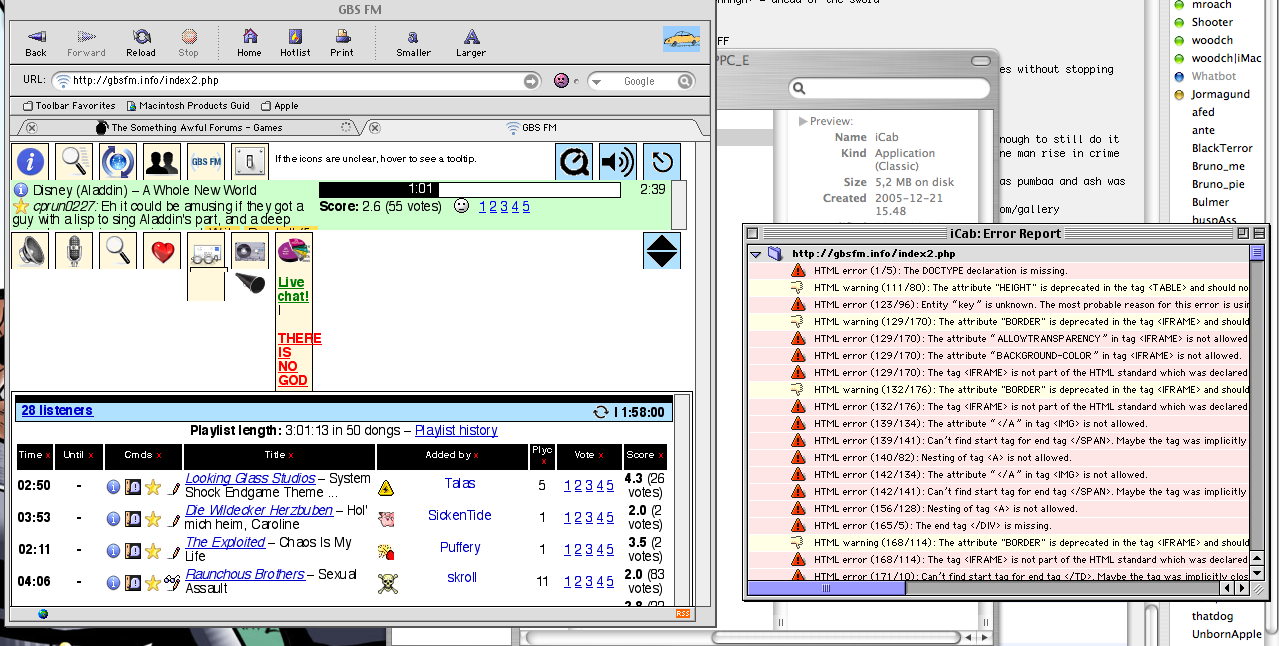This screenshot has height=646, width=1279.
Task: Rate the current song 5
Action: [526, 207]
